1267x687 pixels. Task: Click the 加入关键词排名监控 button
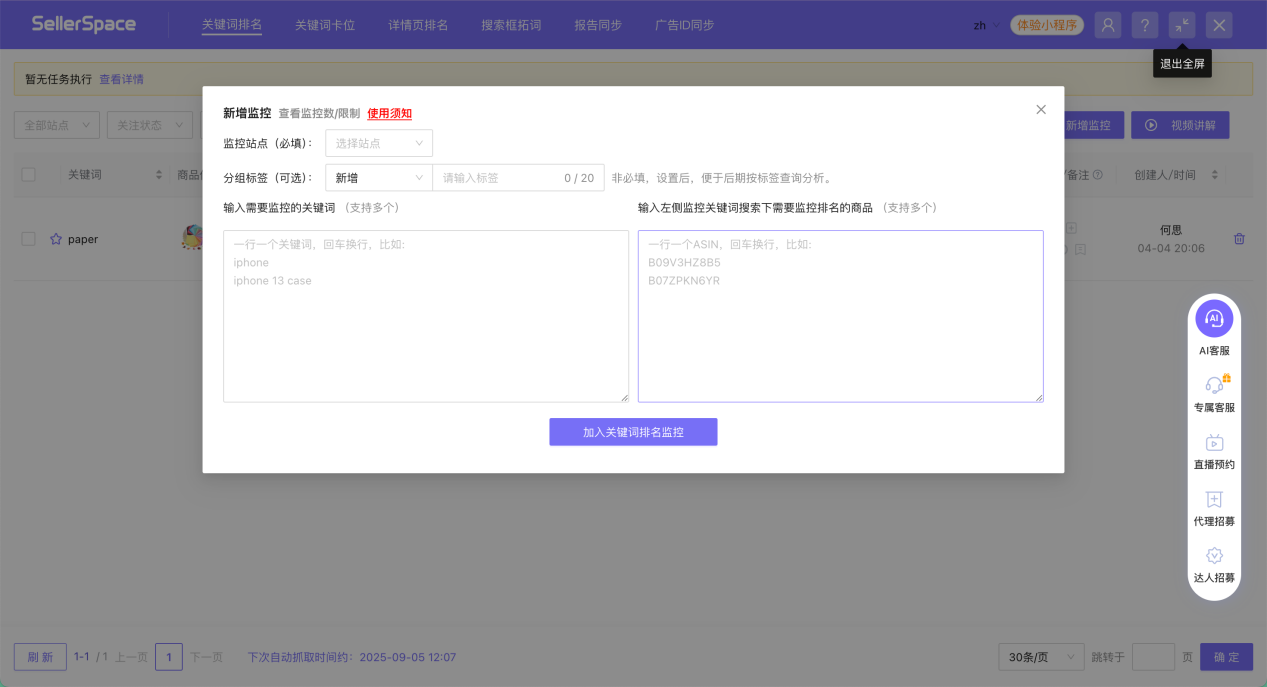click(633, 432)
